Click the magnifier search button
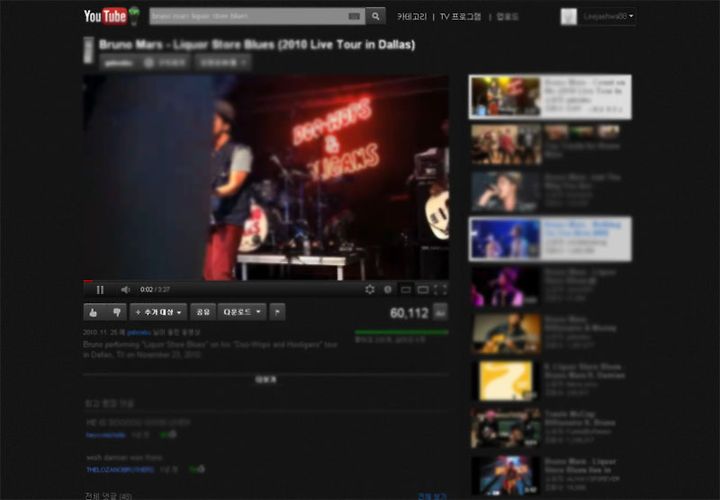The width and height of the screenshot is (720, 500). [376, 17]
